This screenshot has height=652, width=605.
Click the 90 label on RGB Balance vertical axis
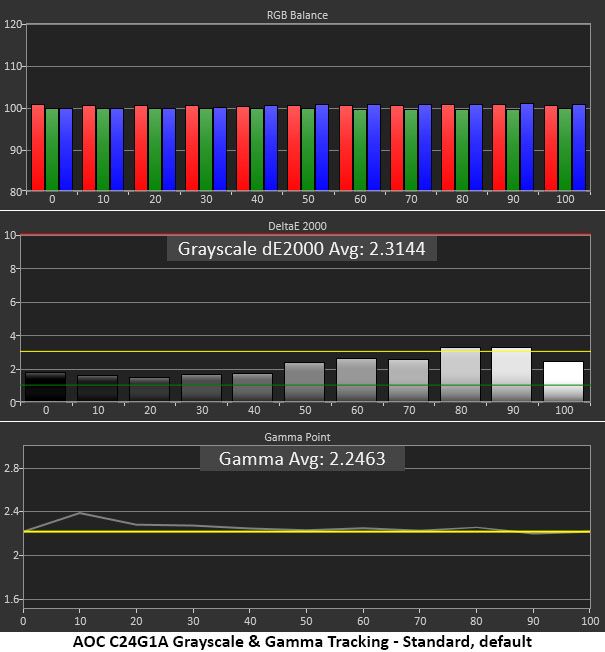click(15, 151)
